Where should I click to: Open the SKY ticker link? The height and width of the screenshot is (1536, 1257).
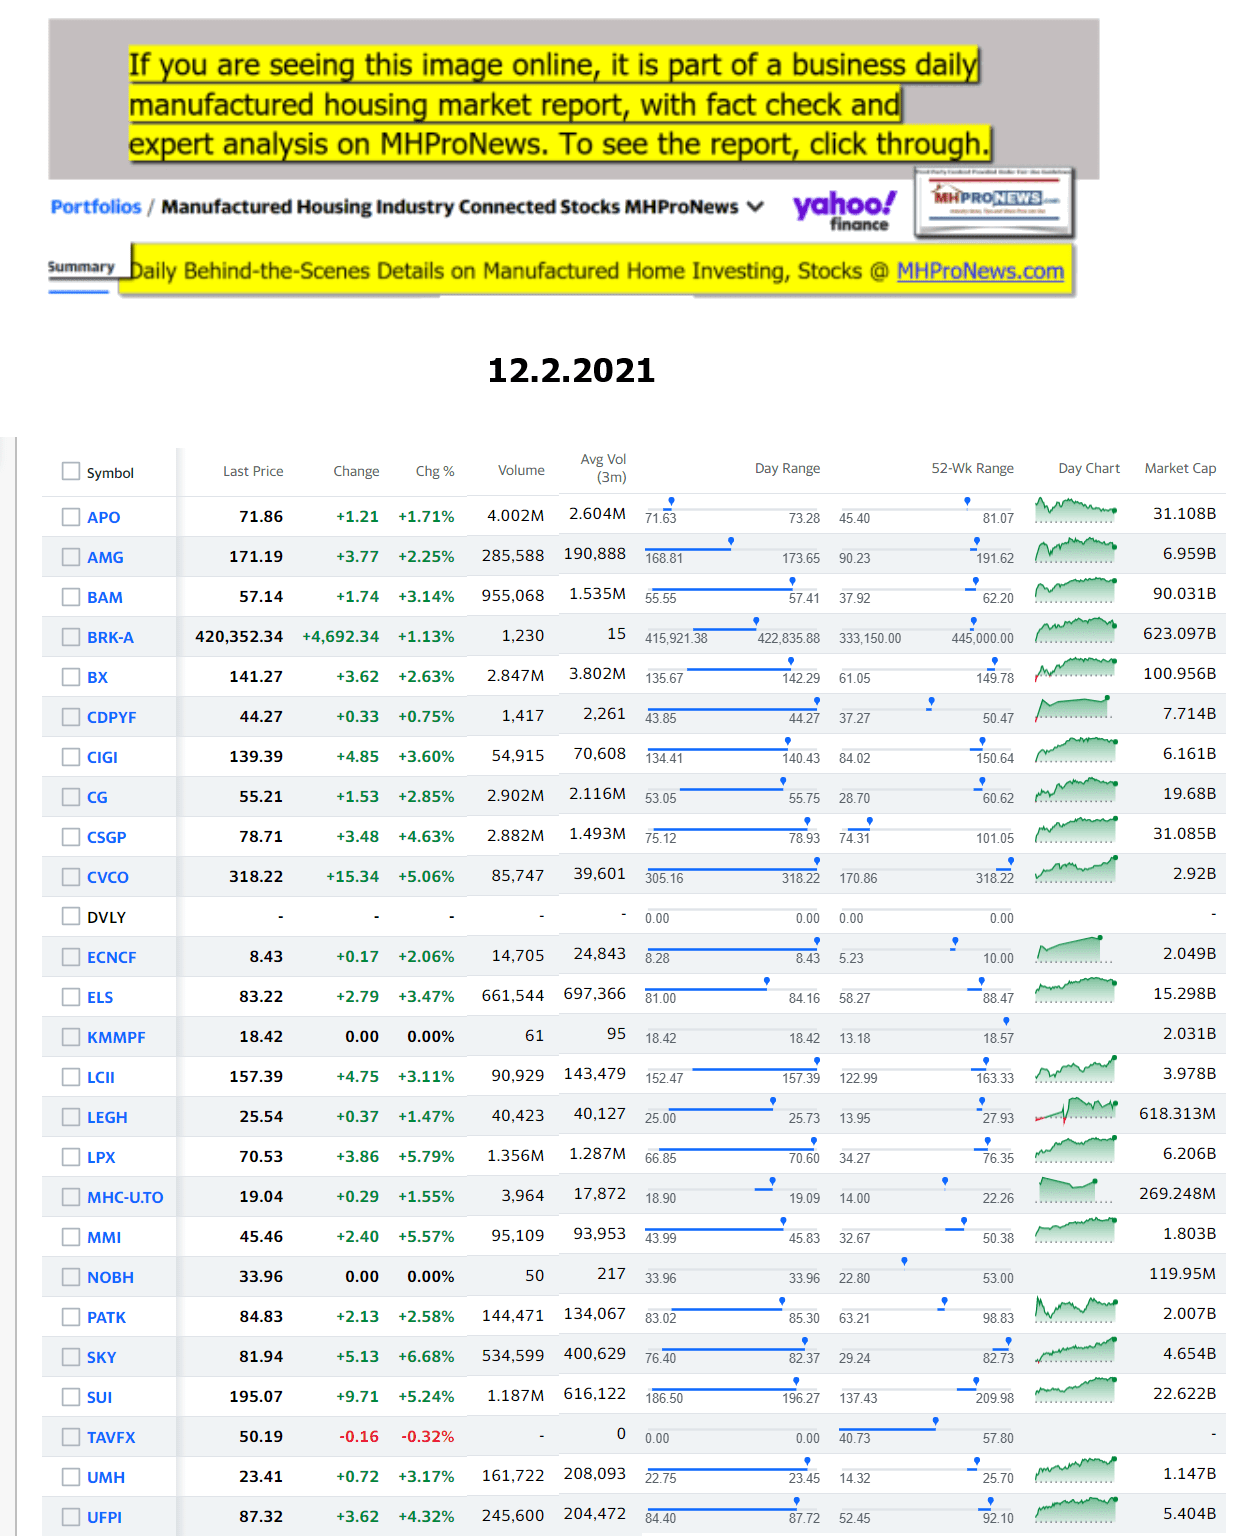click(x=102, y=1357)
